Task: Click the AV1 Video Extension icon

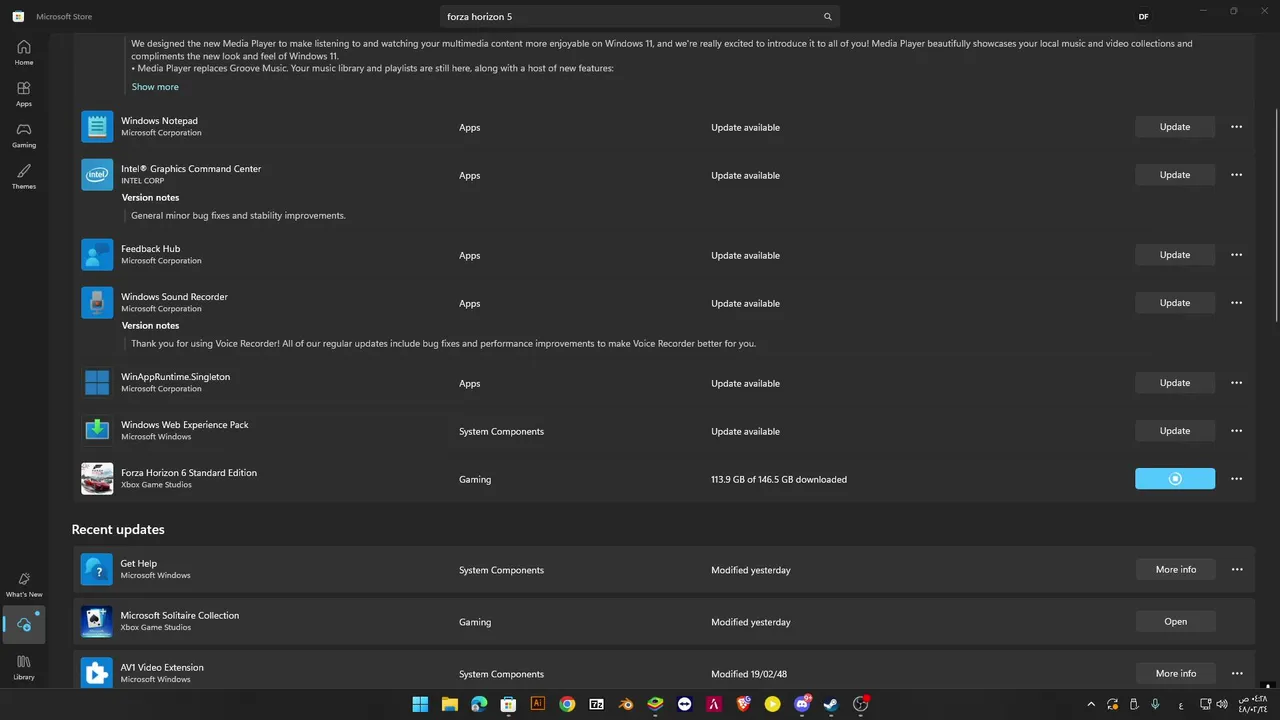Action: (x=97, y=674)
